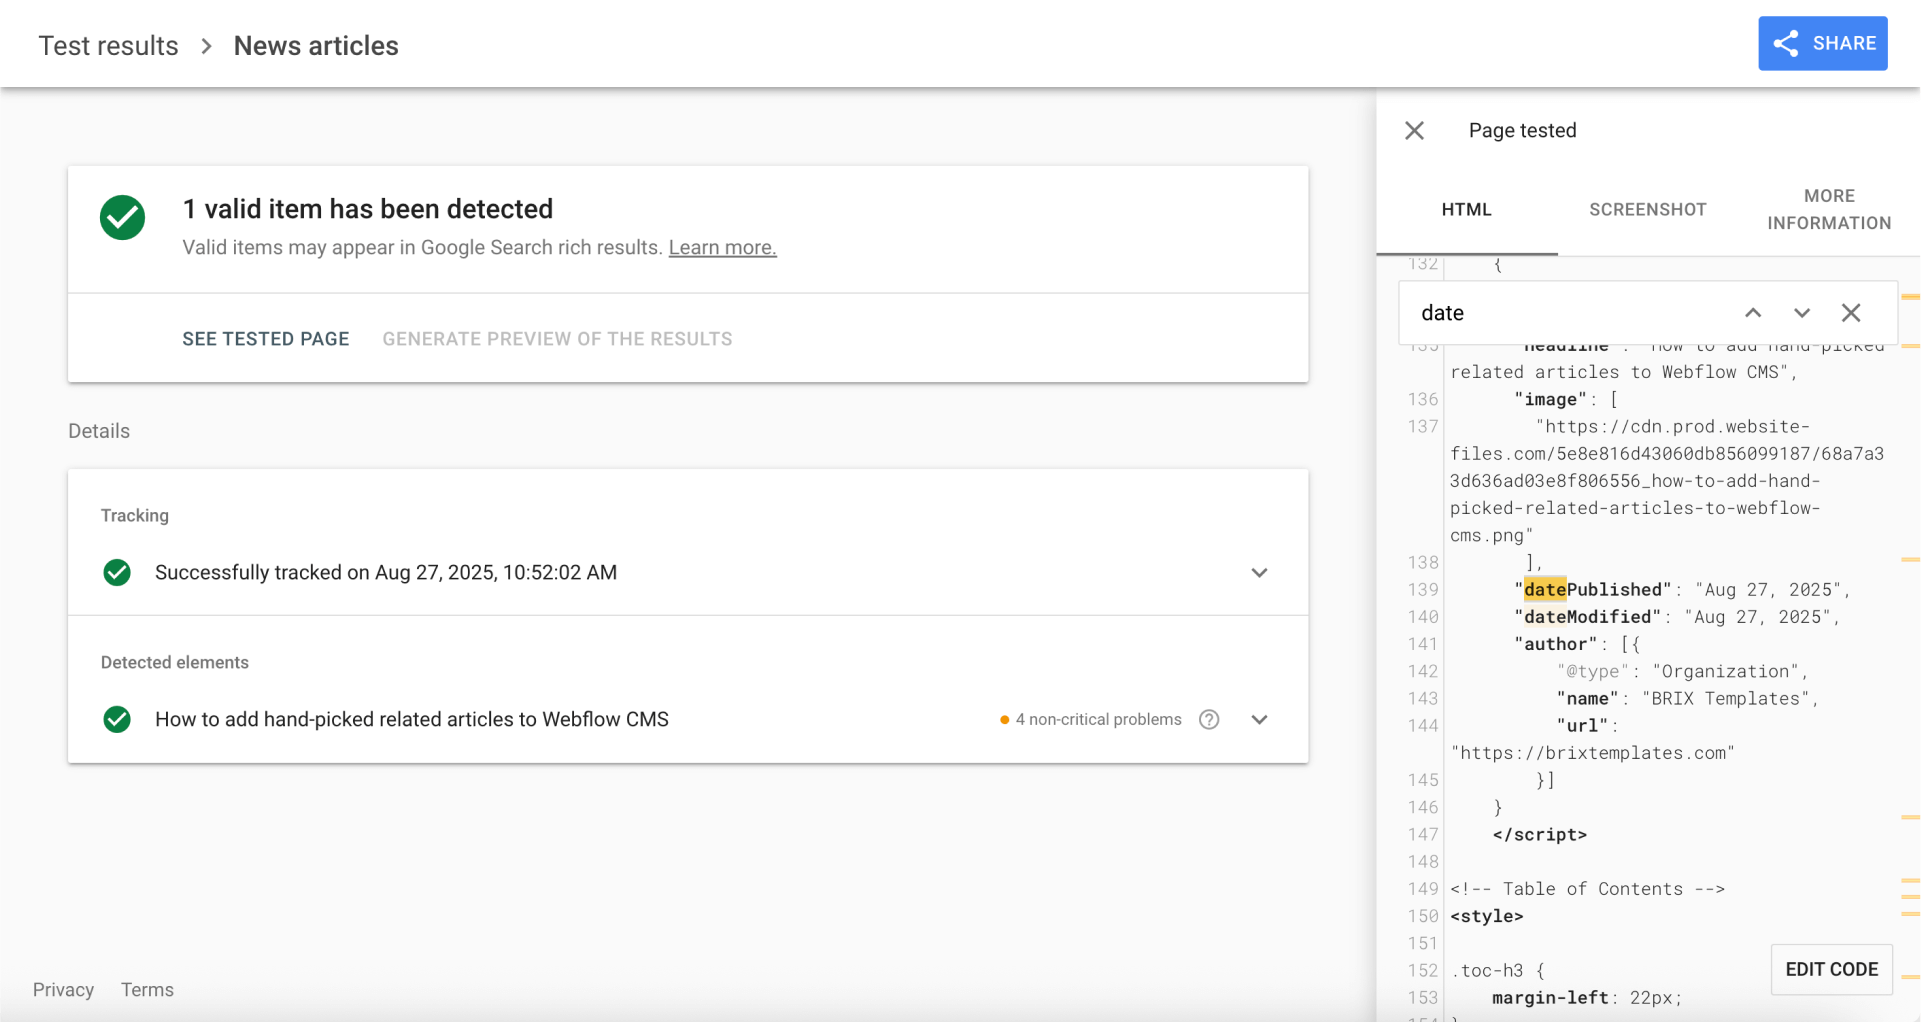Click the EDIT CODE button
Screen dimensions: 1921x1023
point(1831,969)
